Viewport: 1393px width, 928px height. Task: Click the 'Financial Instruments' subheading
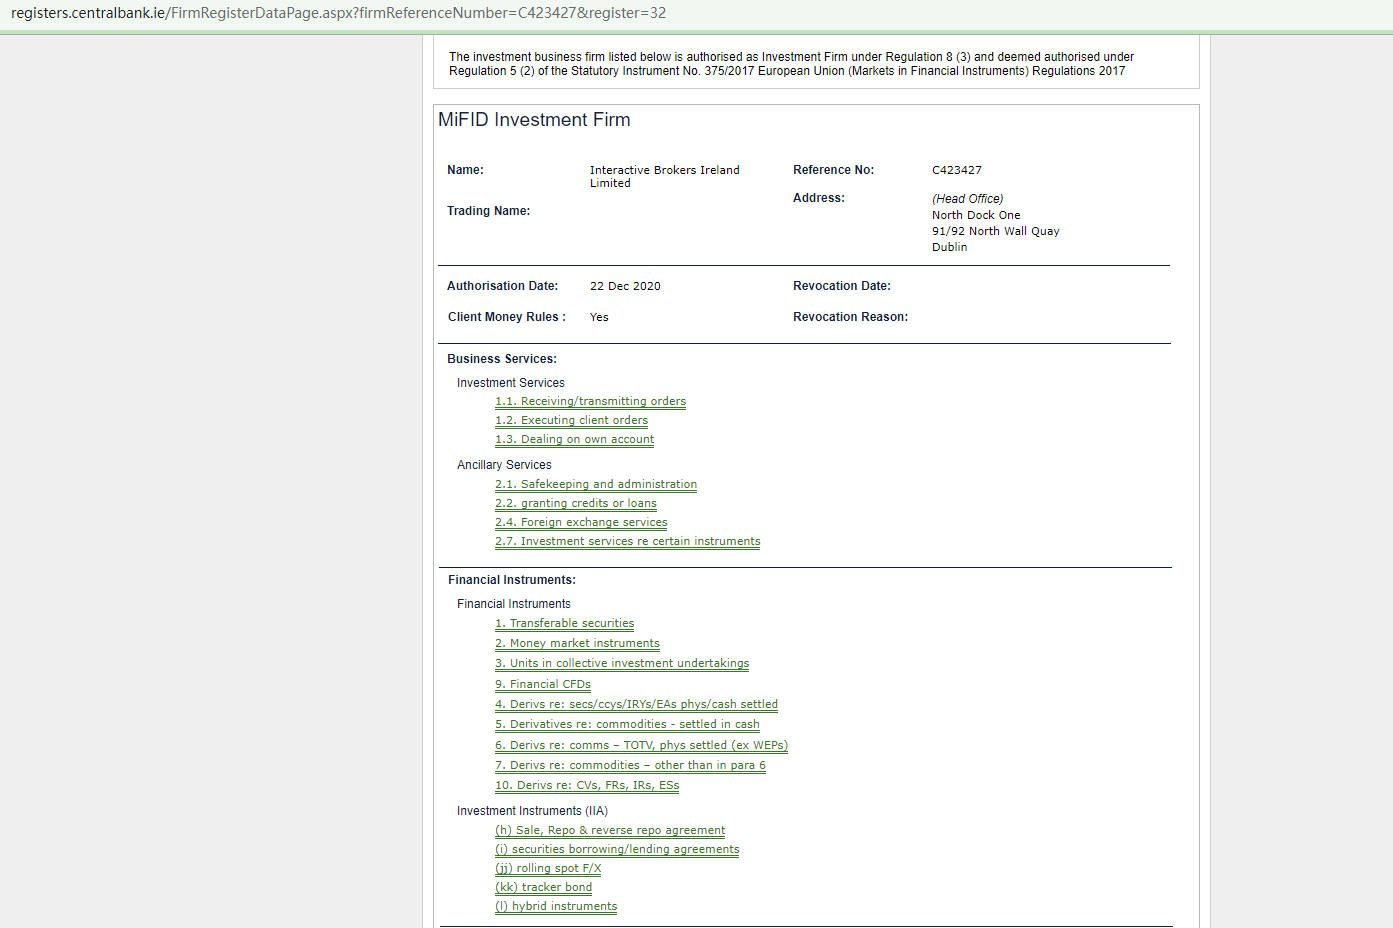point(514,604)
